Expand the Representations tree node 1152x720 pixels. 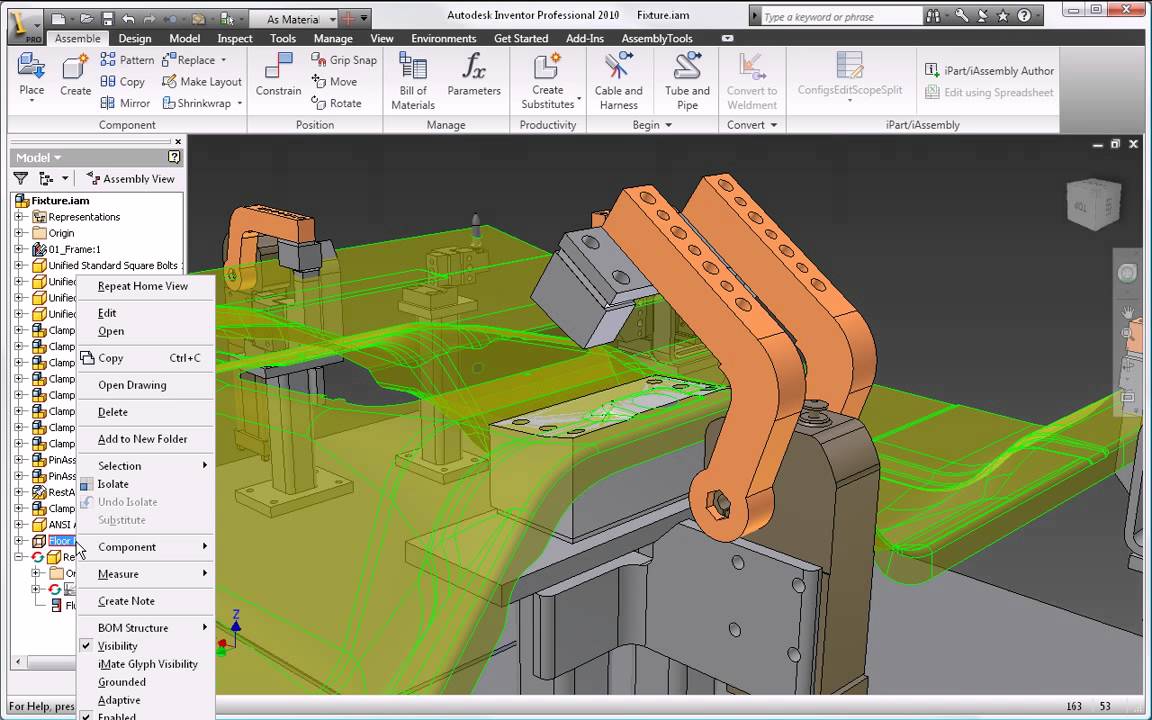click(x=19, y=217)
